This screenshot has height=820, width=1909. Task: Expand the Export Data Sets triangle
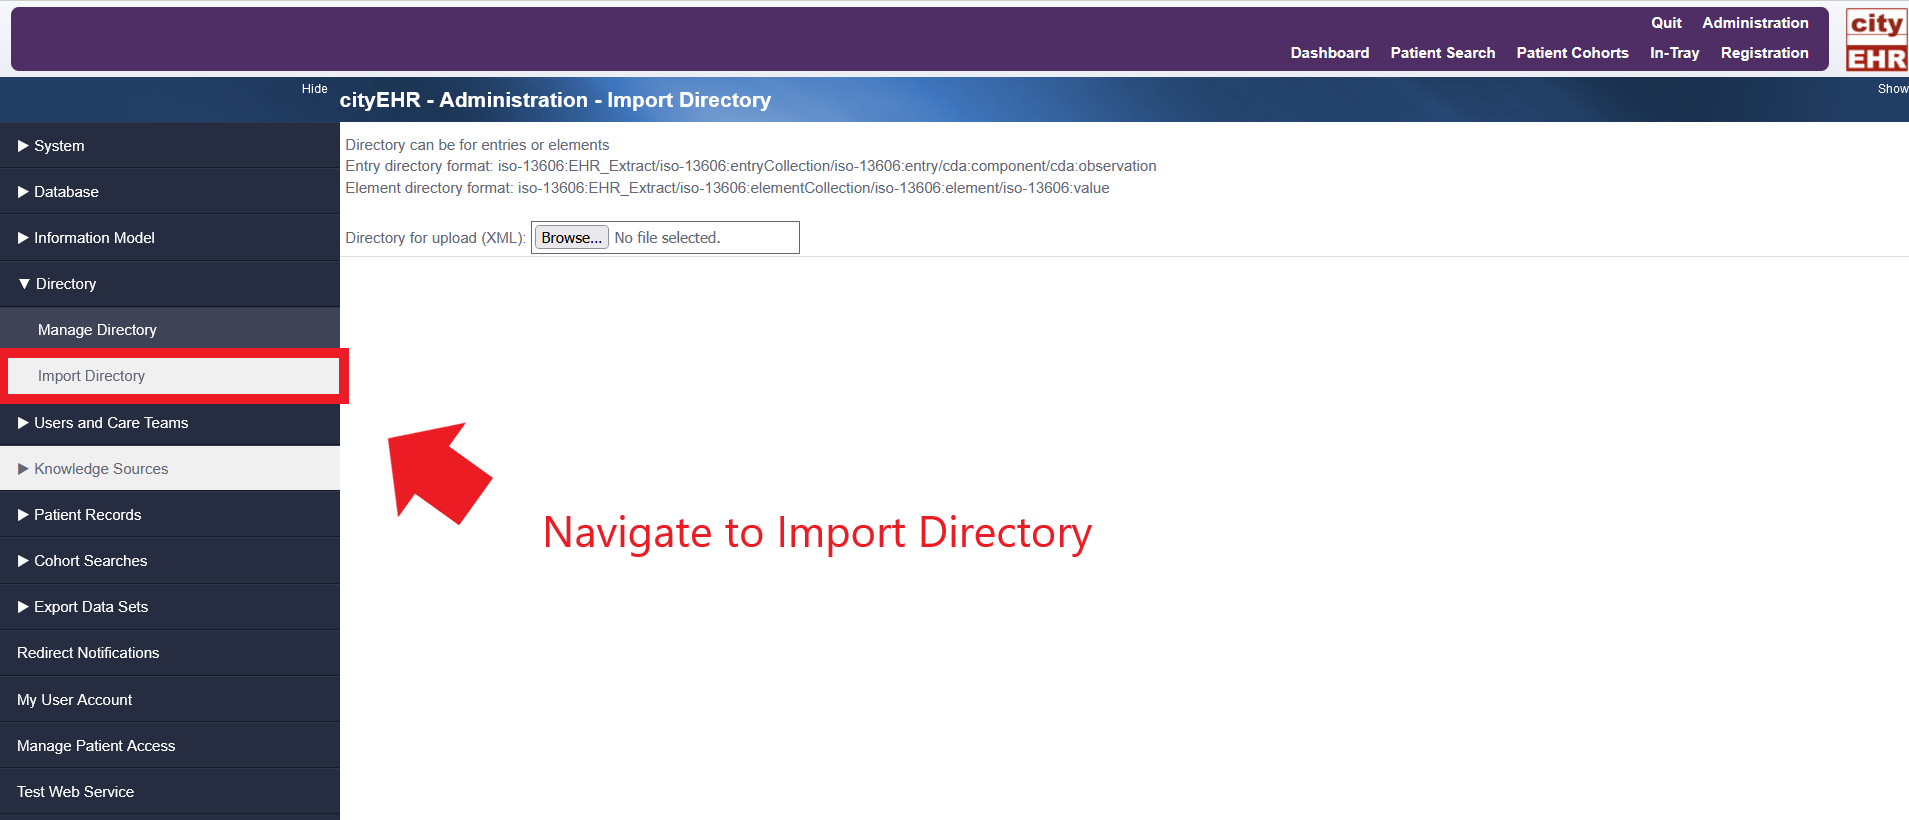pos(23,607)
